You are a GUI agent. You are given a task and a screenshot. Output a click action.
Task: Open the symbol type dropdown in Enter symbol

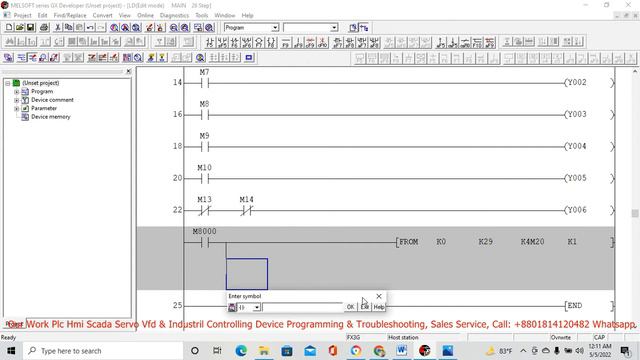(x=257, y=307)
